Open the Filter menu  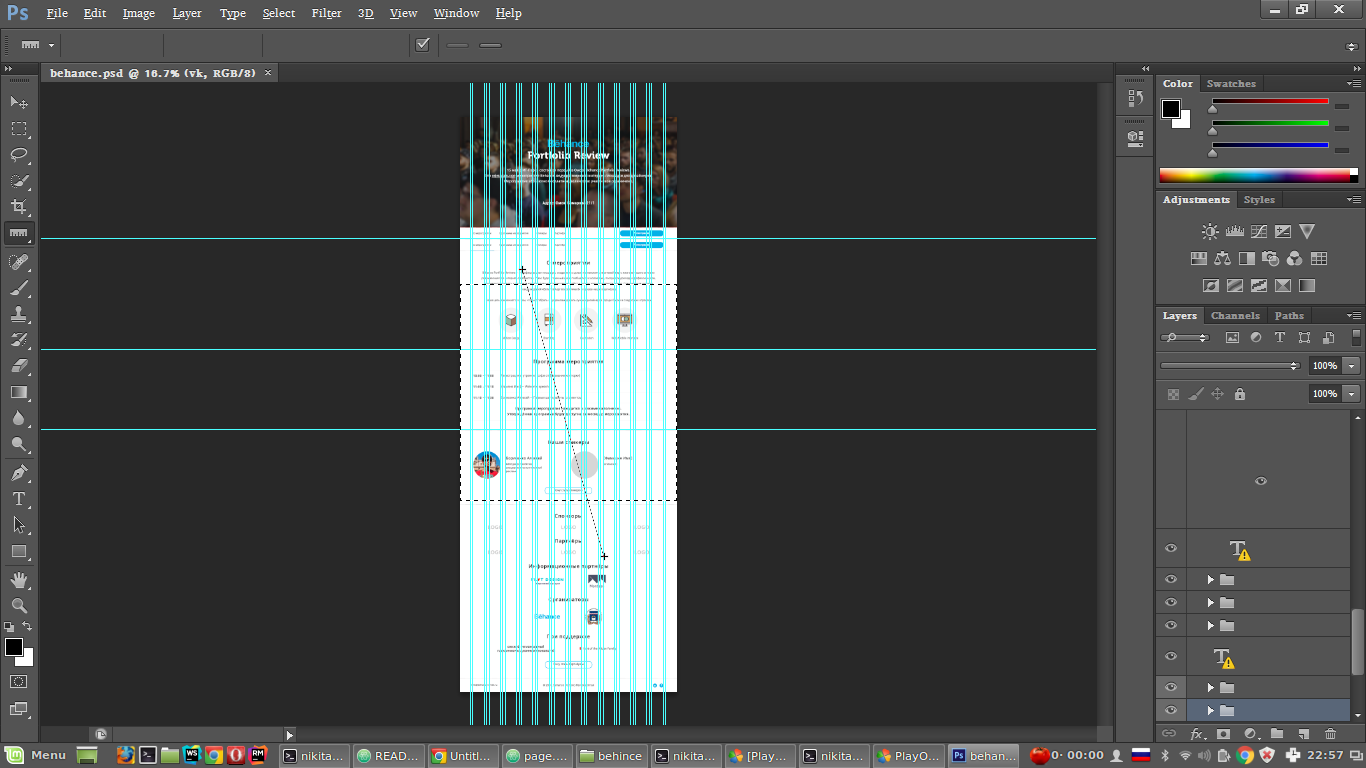point(326,13)
